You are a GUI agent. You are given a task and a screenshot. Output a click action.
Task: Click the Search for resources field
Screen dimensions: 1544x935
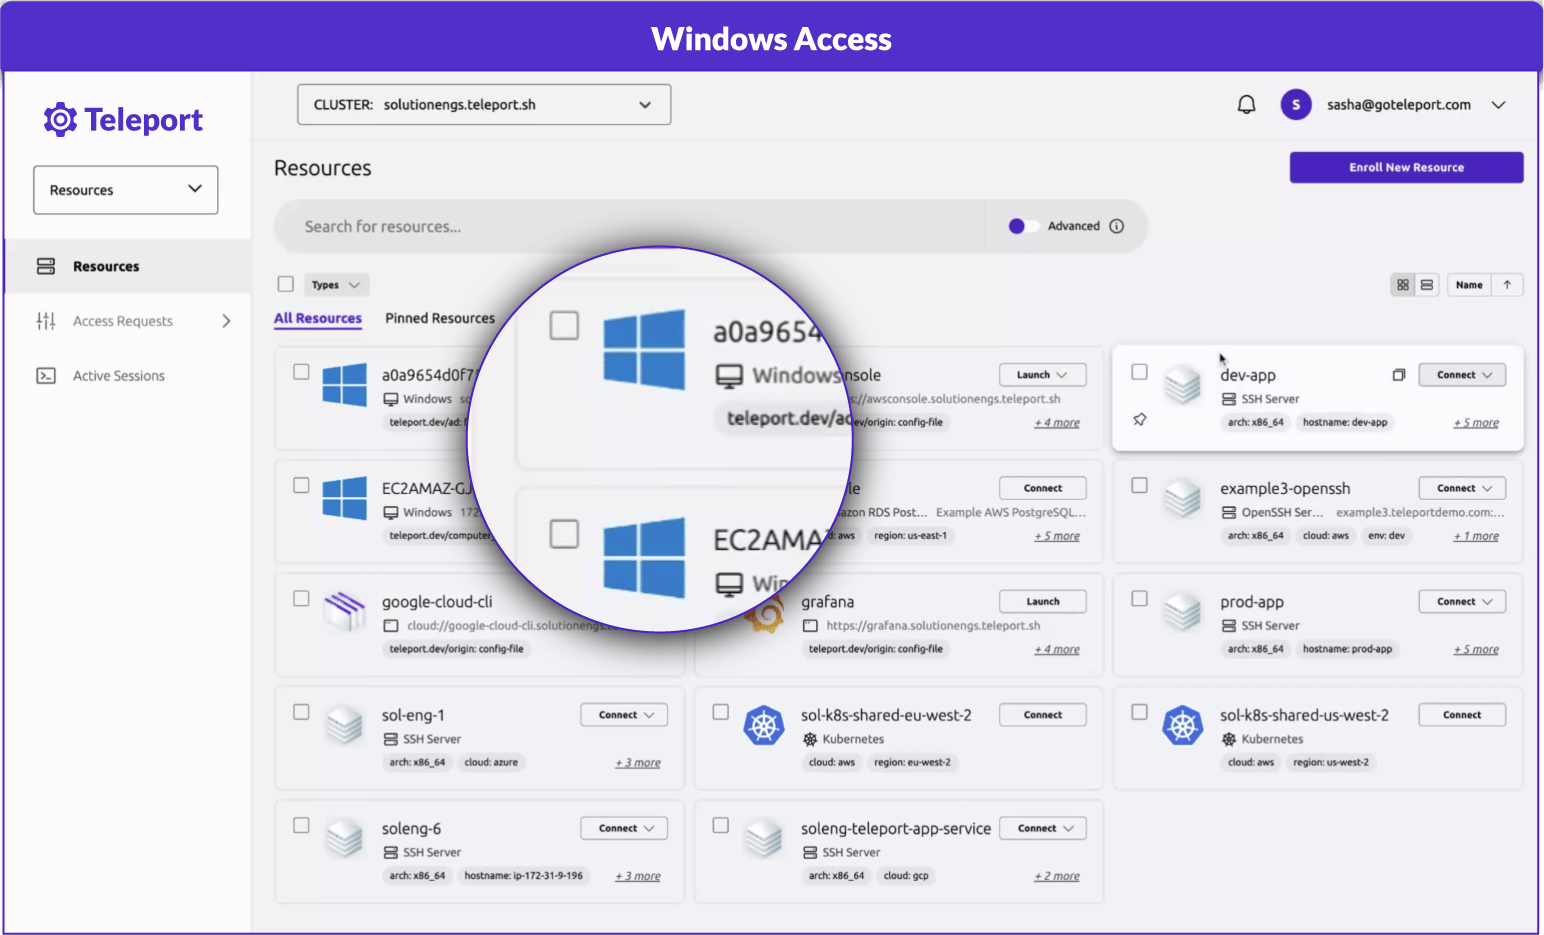[x=630, y=226]
